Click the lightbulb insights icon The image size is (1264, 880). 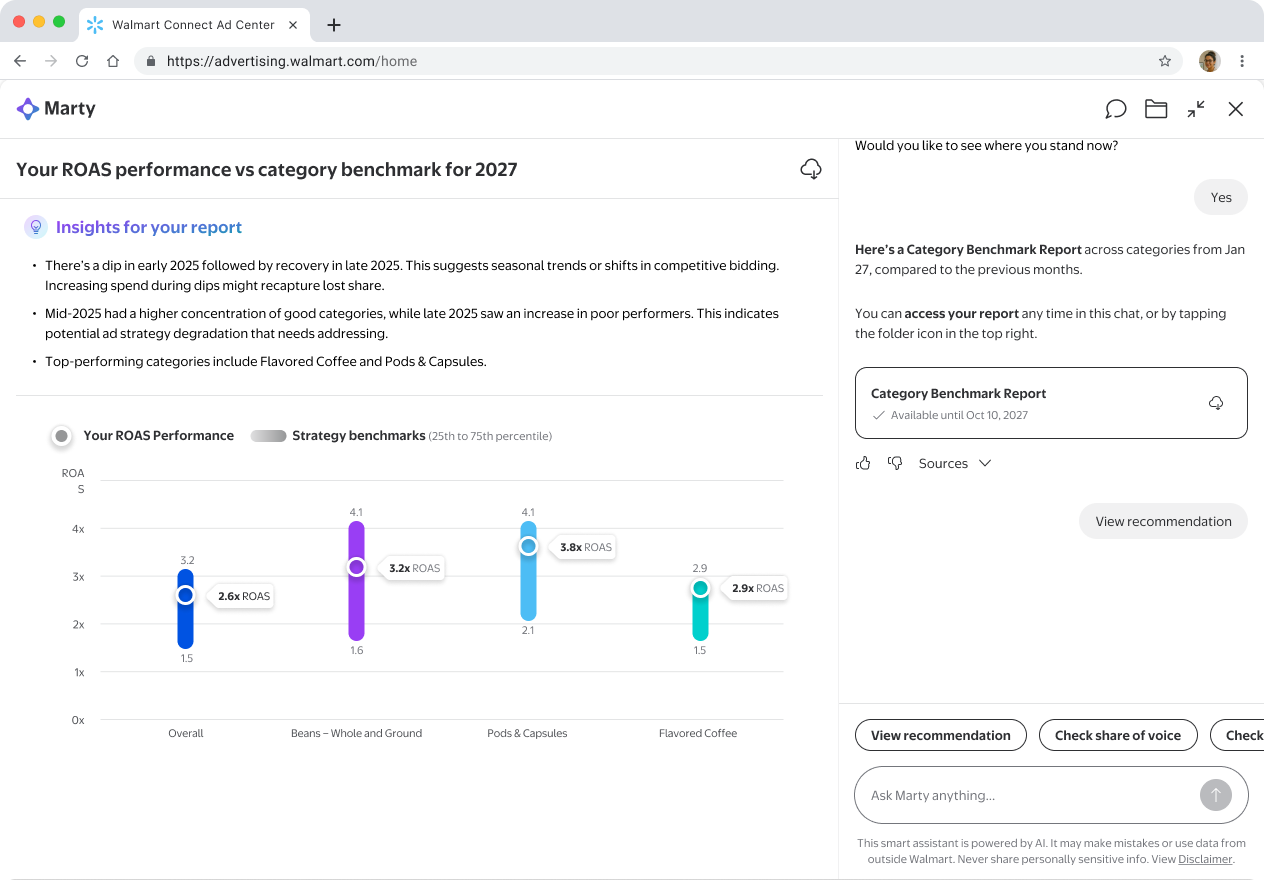[x=36, y=227]
